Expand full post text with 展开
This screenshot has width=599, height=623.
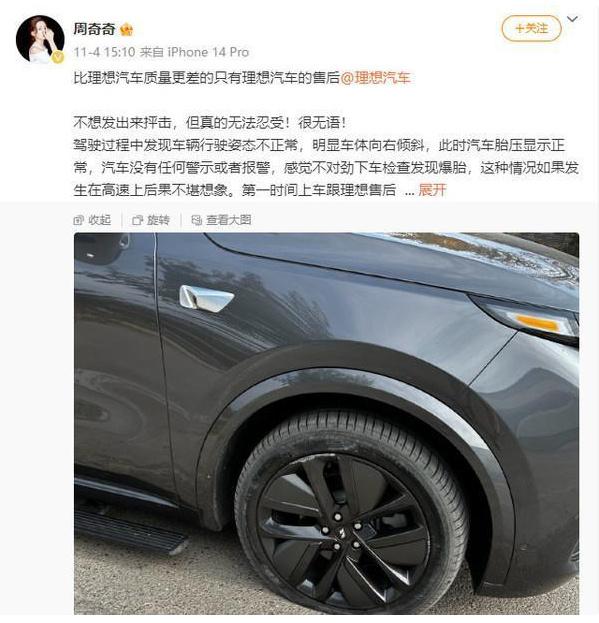coord(433,190)
